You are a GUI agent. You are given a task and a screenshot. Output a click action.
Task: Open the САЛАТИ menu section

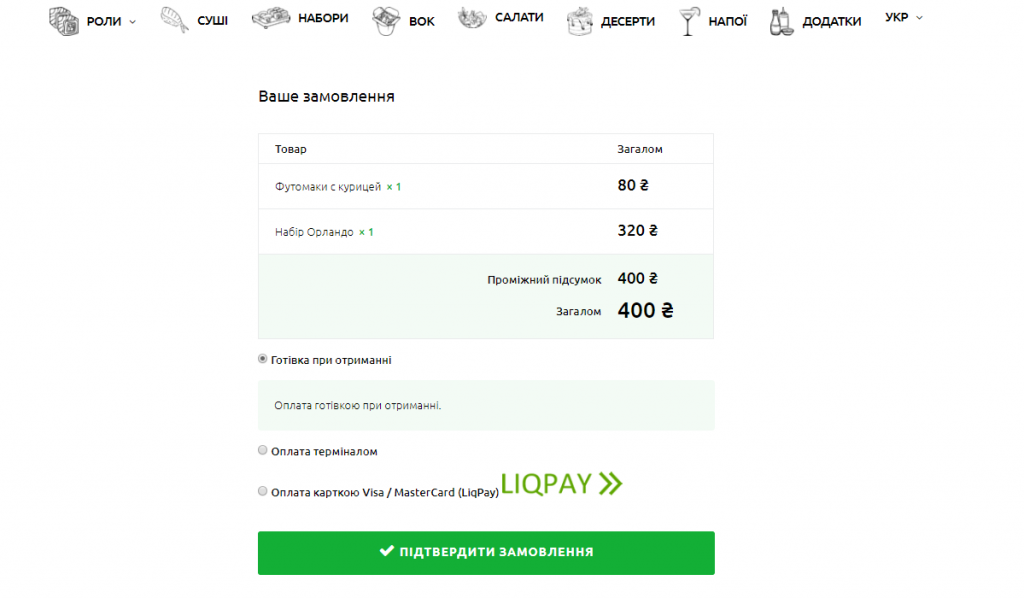tap(519, 18)
